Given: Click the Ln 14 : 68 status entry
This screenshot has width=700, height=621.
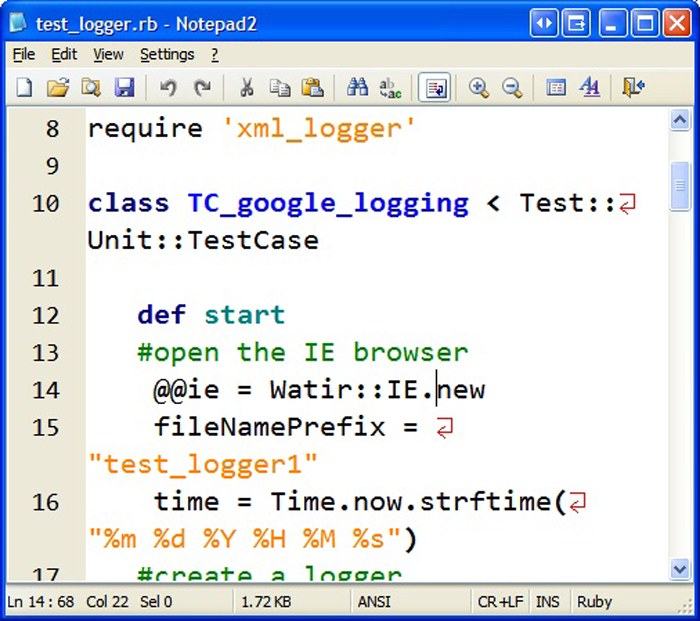Looking at the screenshot, I should coord(41,601).
